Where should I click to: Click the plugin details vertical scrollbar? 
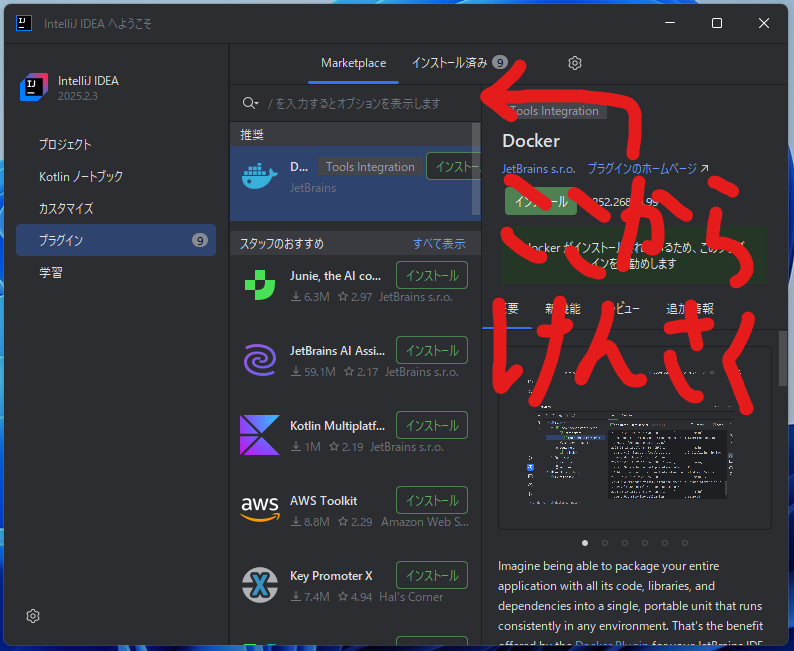click(x=783, y=359)
